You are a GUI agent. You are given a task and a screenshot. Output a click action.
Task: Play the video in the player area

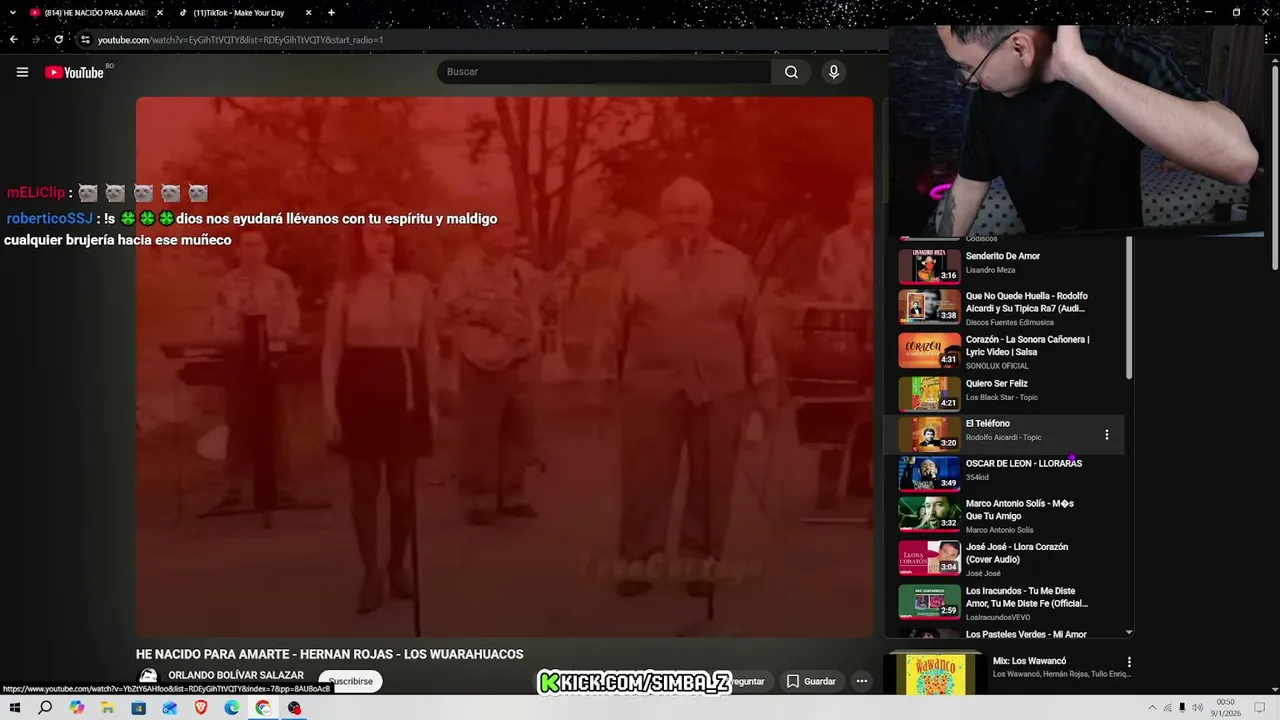[x=504, y=366]
